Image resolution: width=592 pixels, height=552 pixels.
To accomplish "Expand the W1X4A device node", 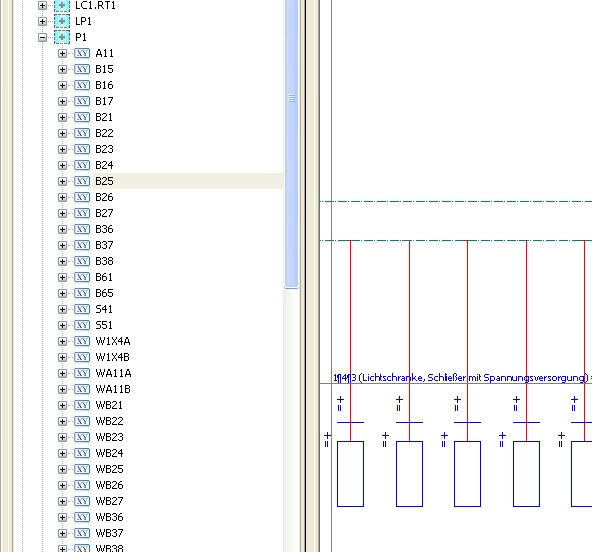I will 62,342.
